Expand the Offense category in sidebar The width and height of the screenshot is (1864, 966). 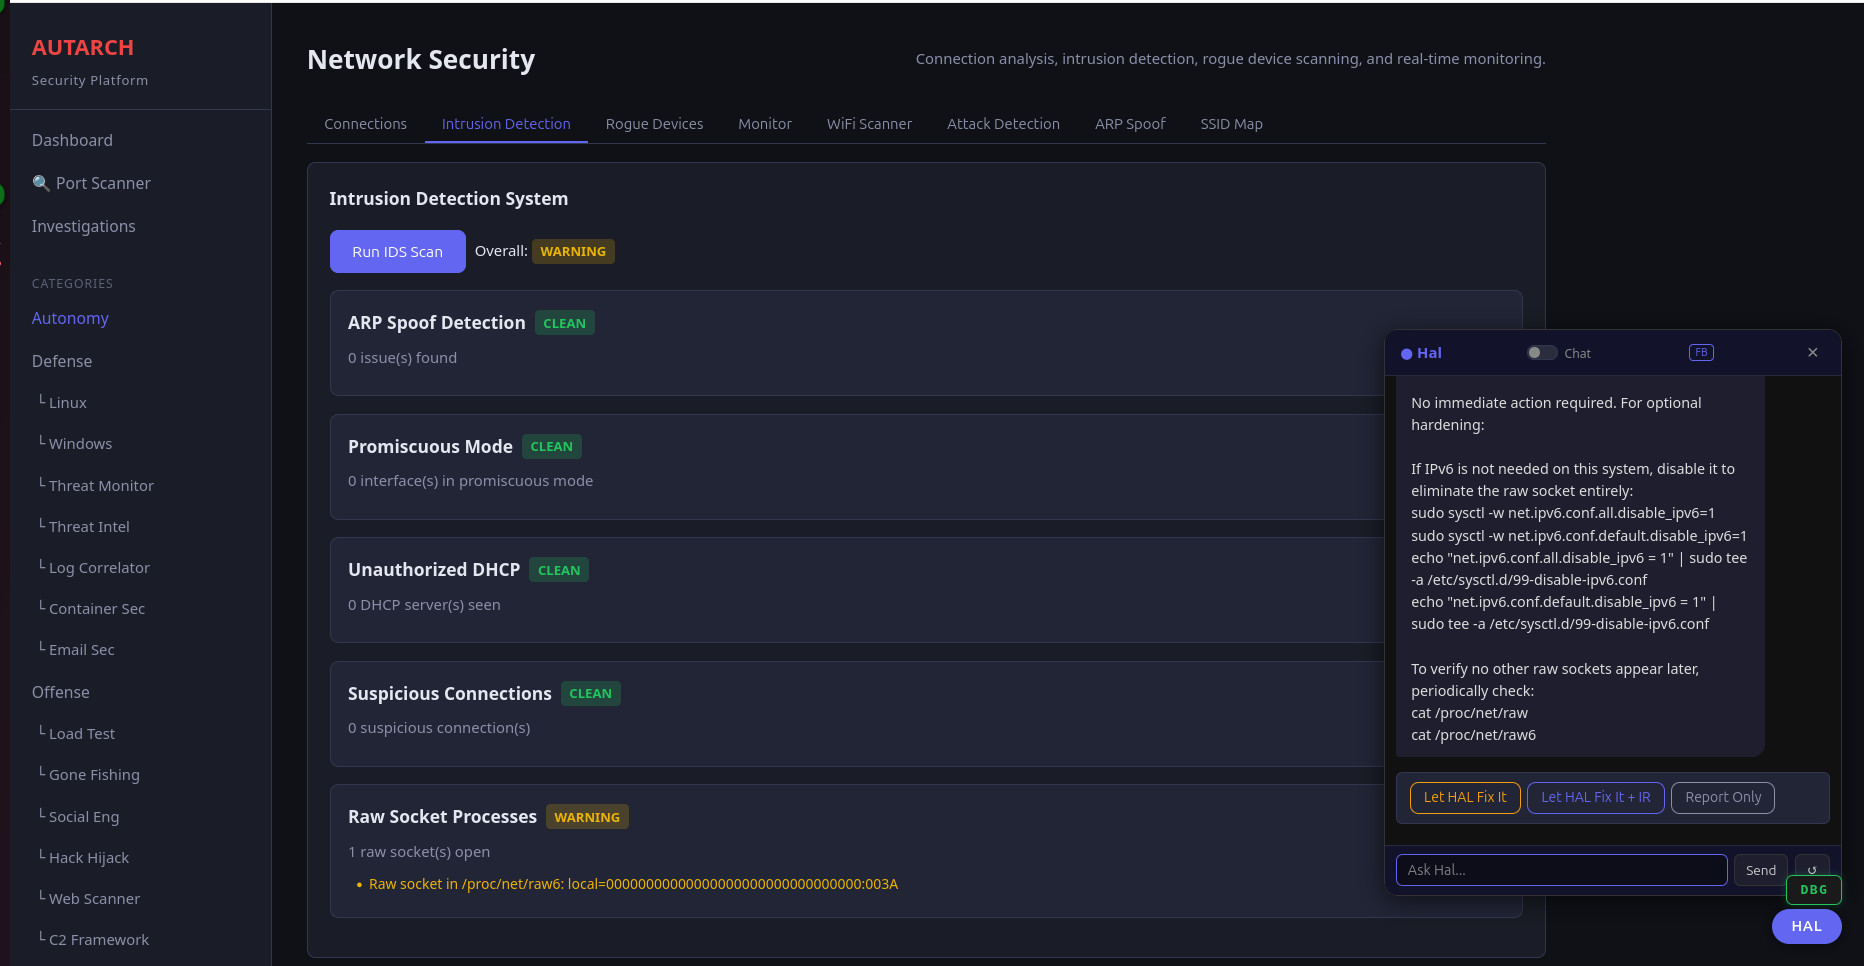tap(60, 691)
